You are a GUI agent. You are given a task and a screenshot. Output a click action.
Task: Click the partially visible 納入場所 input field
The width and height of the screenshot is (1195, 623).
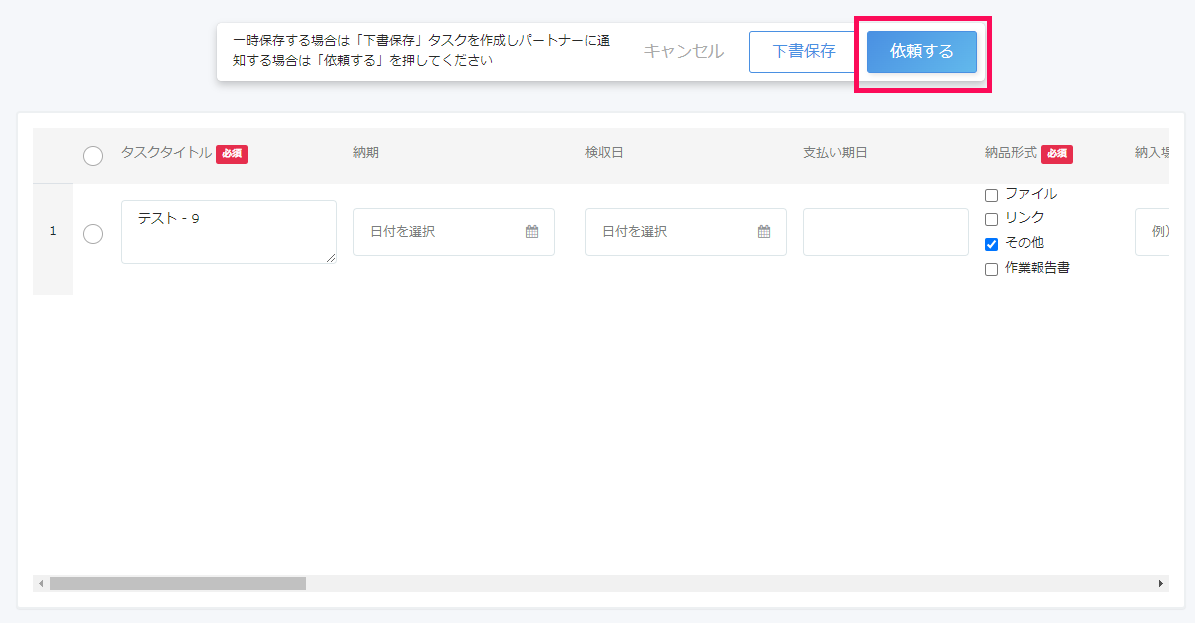1152,232
